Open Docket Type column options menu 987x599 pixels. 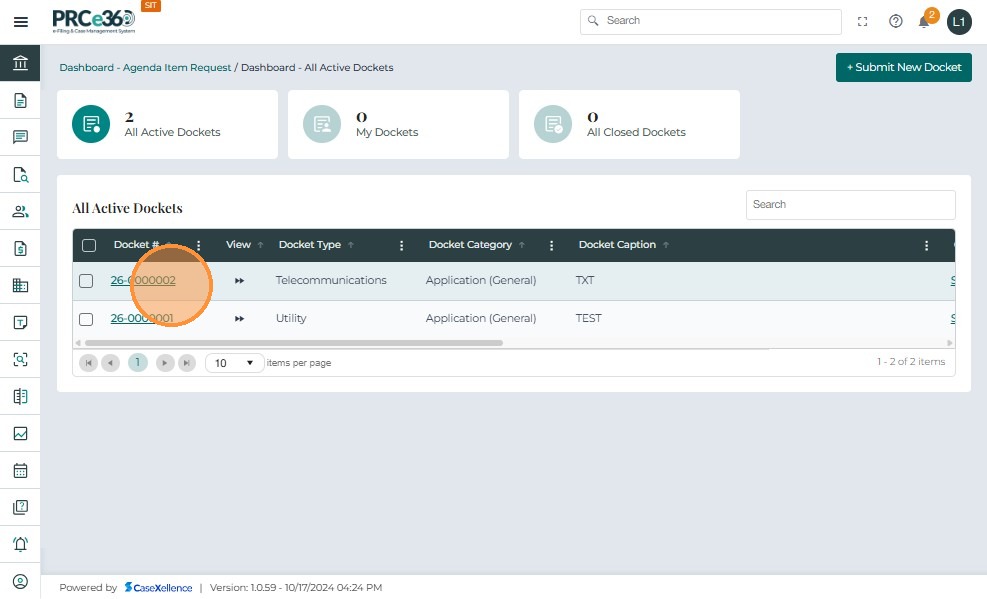pyautogui.click(x=402, y=245)
